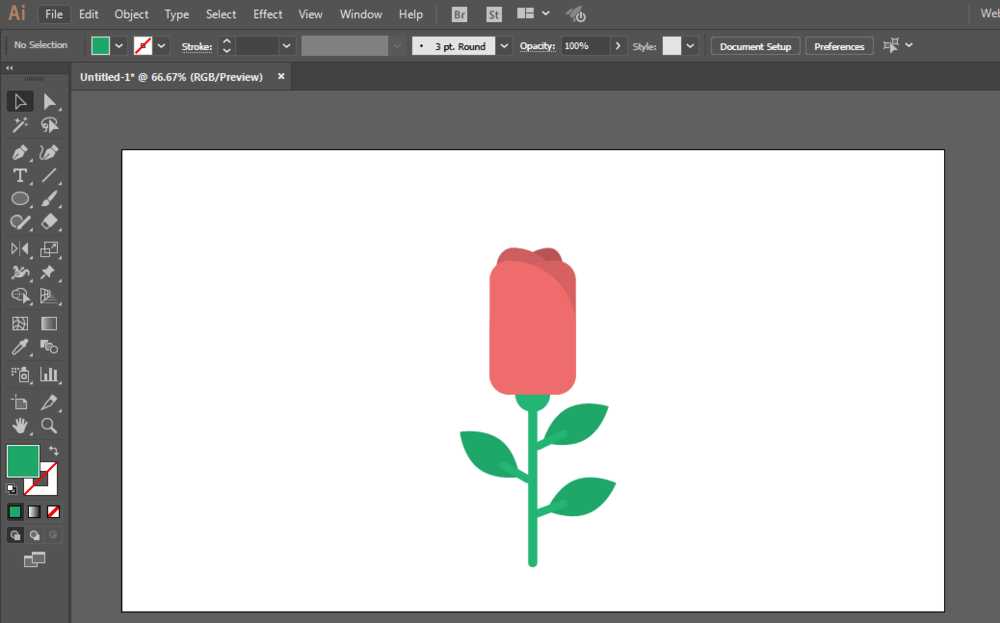Select the Magic Wand tool
This screenshot has height=623, width=1000.
point(19,126)
